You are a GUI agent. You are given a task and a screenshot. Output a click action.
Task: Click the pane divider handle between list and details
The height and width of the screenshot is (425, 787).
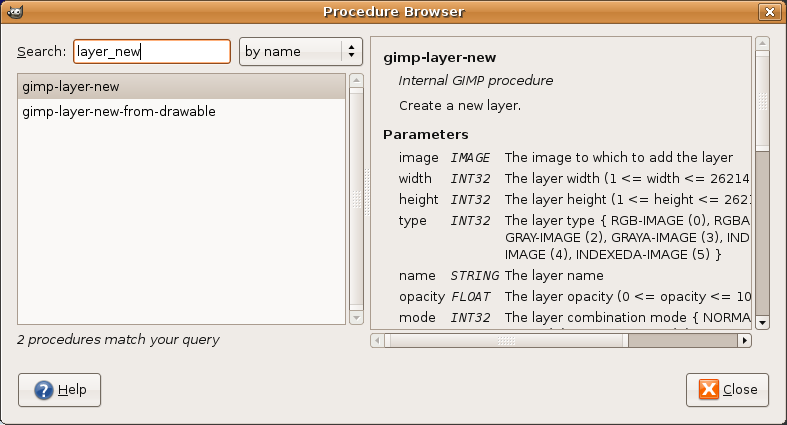(x=367, y=193)
